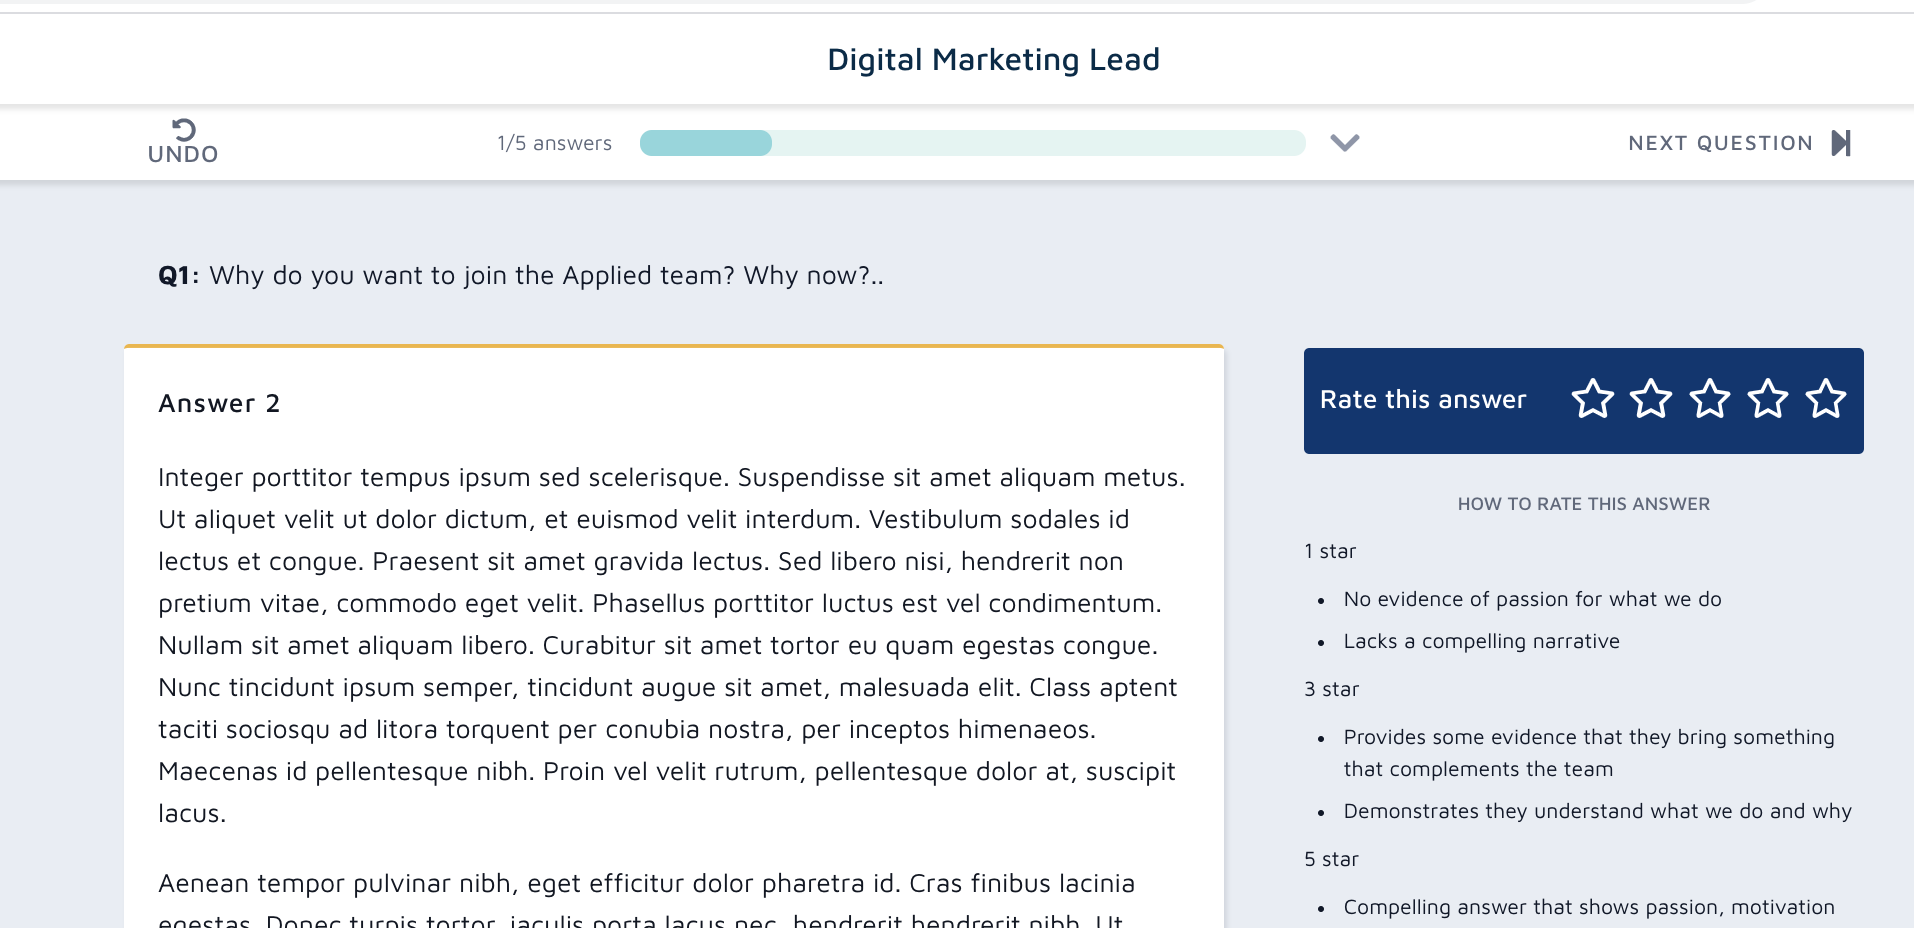Image resolution: width=1914 pixels, height=928 pixels.
Task: Click the 1/5 answers counter
Action: point(554,143)
